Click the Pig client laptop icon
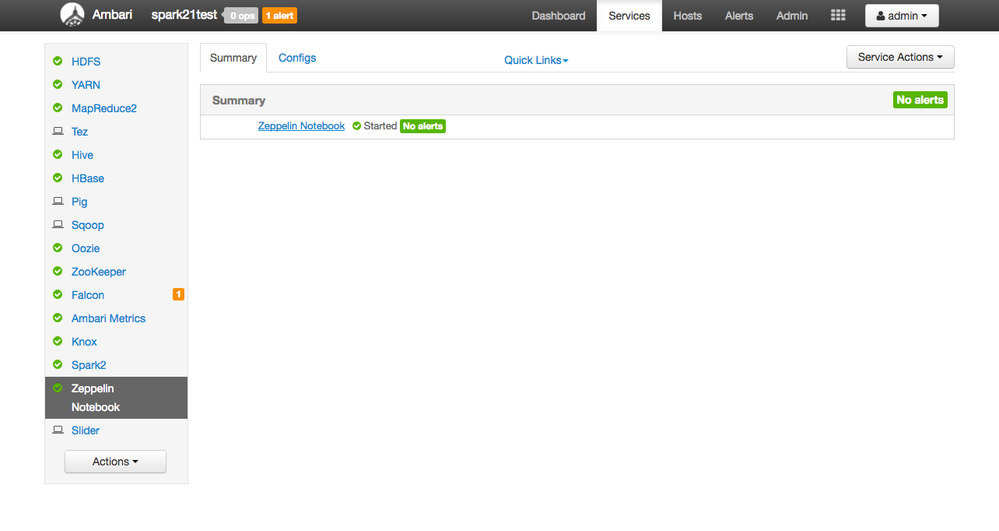The width and height of the screenshot is (999, 531). [58, 201]
